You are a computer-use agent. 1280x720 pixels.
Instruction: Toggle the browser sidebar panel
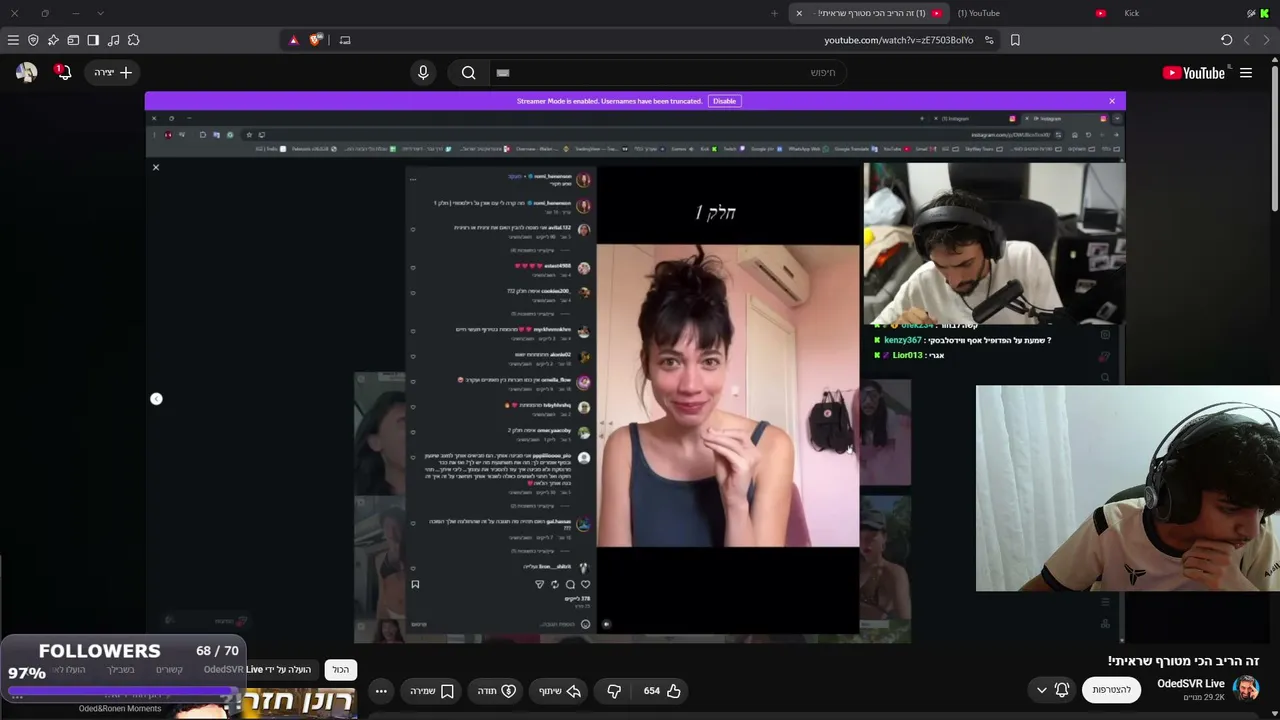[x=93, y=40]
